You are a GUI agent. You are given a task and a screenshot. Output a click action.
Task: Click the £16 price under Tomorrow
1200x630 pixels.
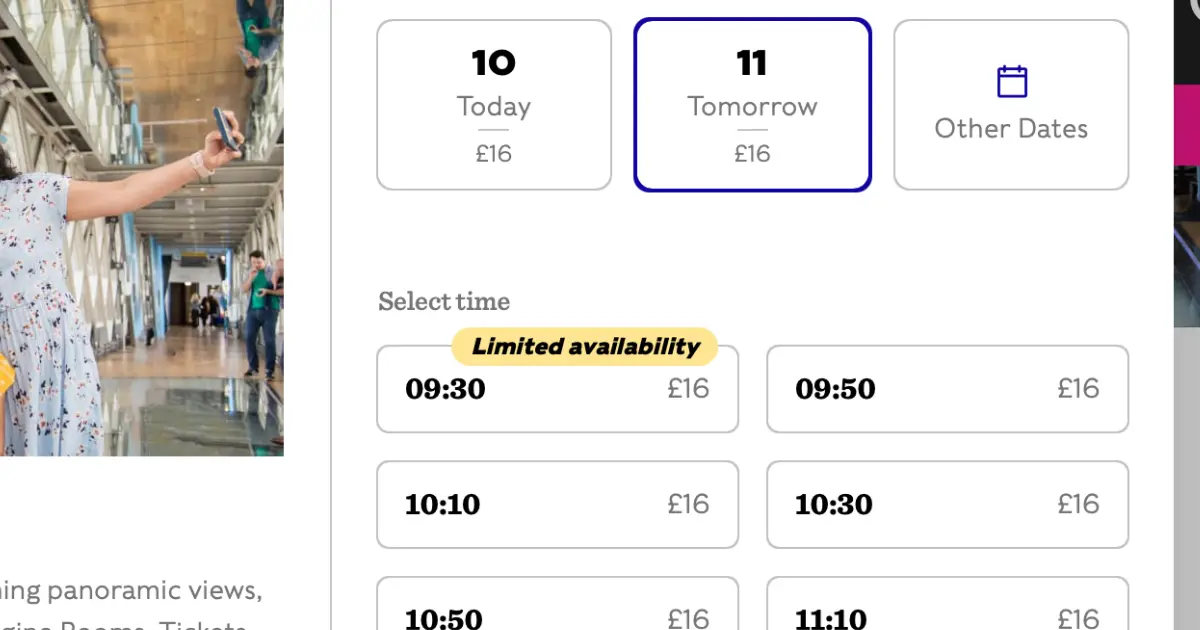click(752, 153)
